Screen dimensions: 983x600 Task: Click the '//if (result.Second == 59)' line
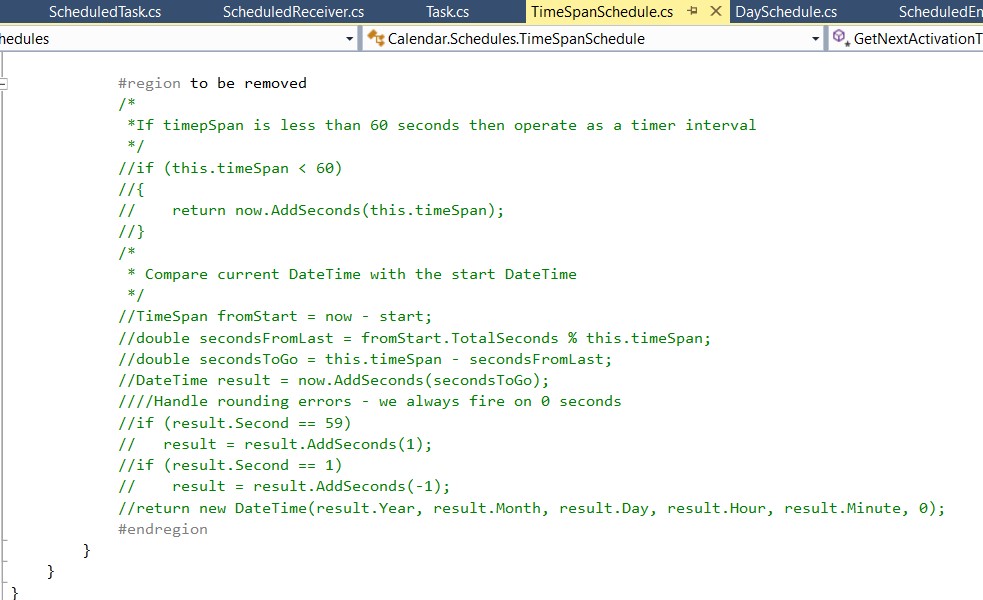[234, 423]
